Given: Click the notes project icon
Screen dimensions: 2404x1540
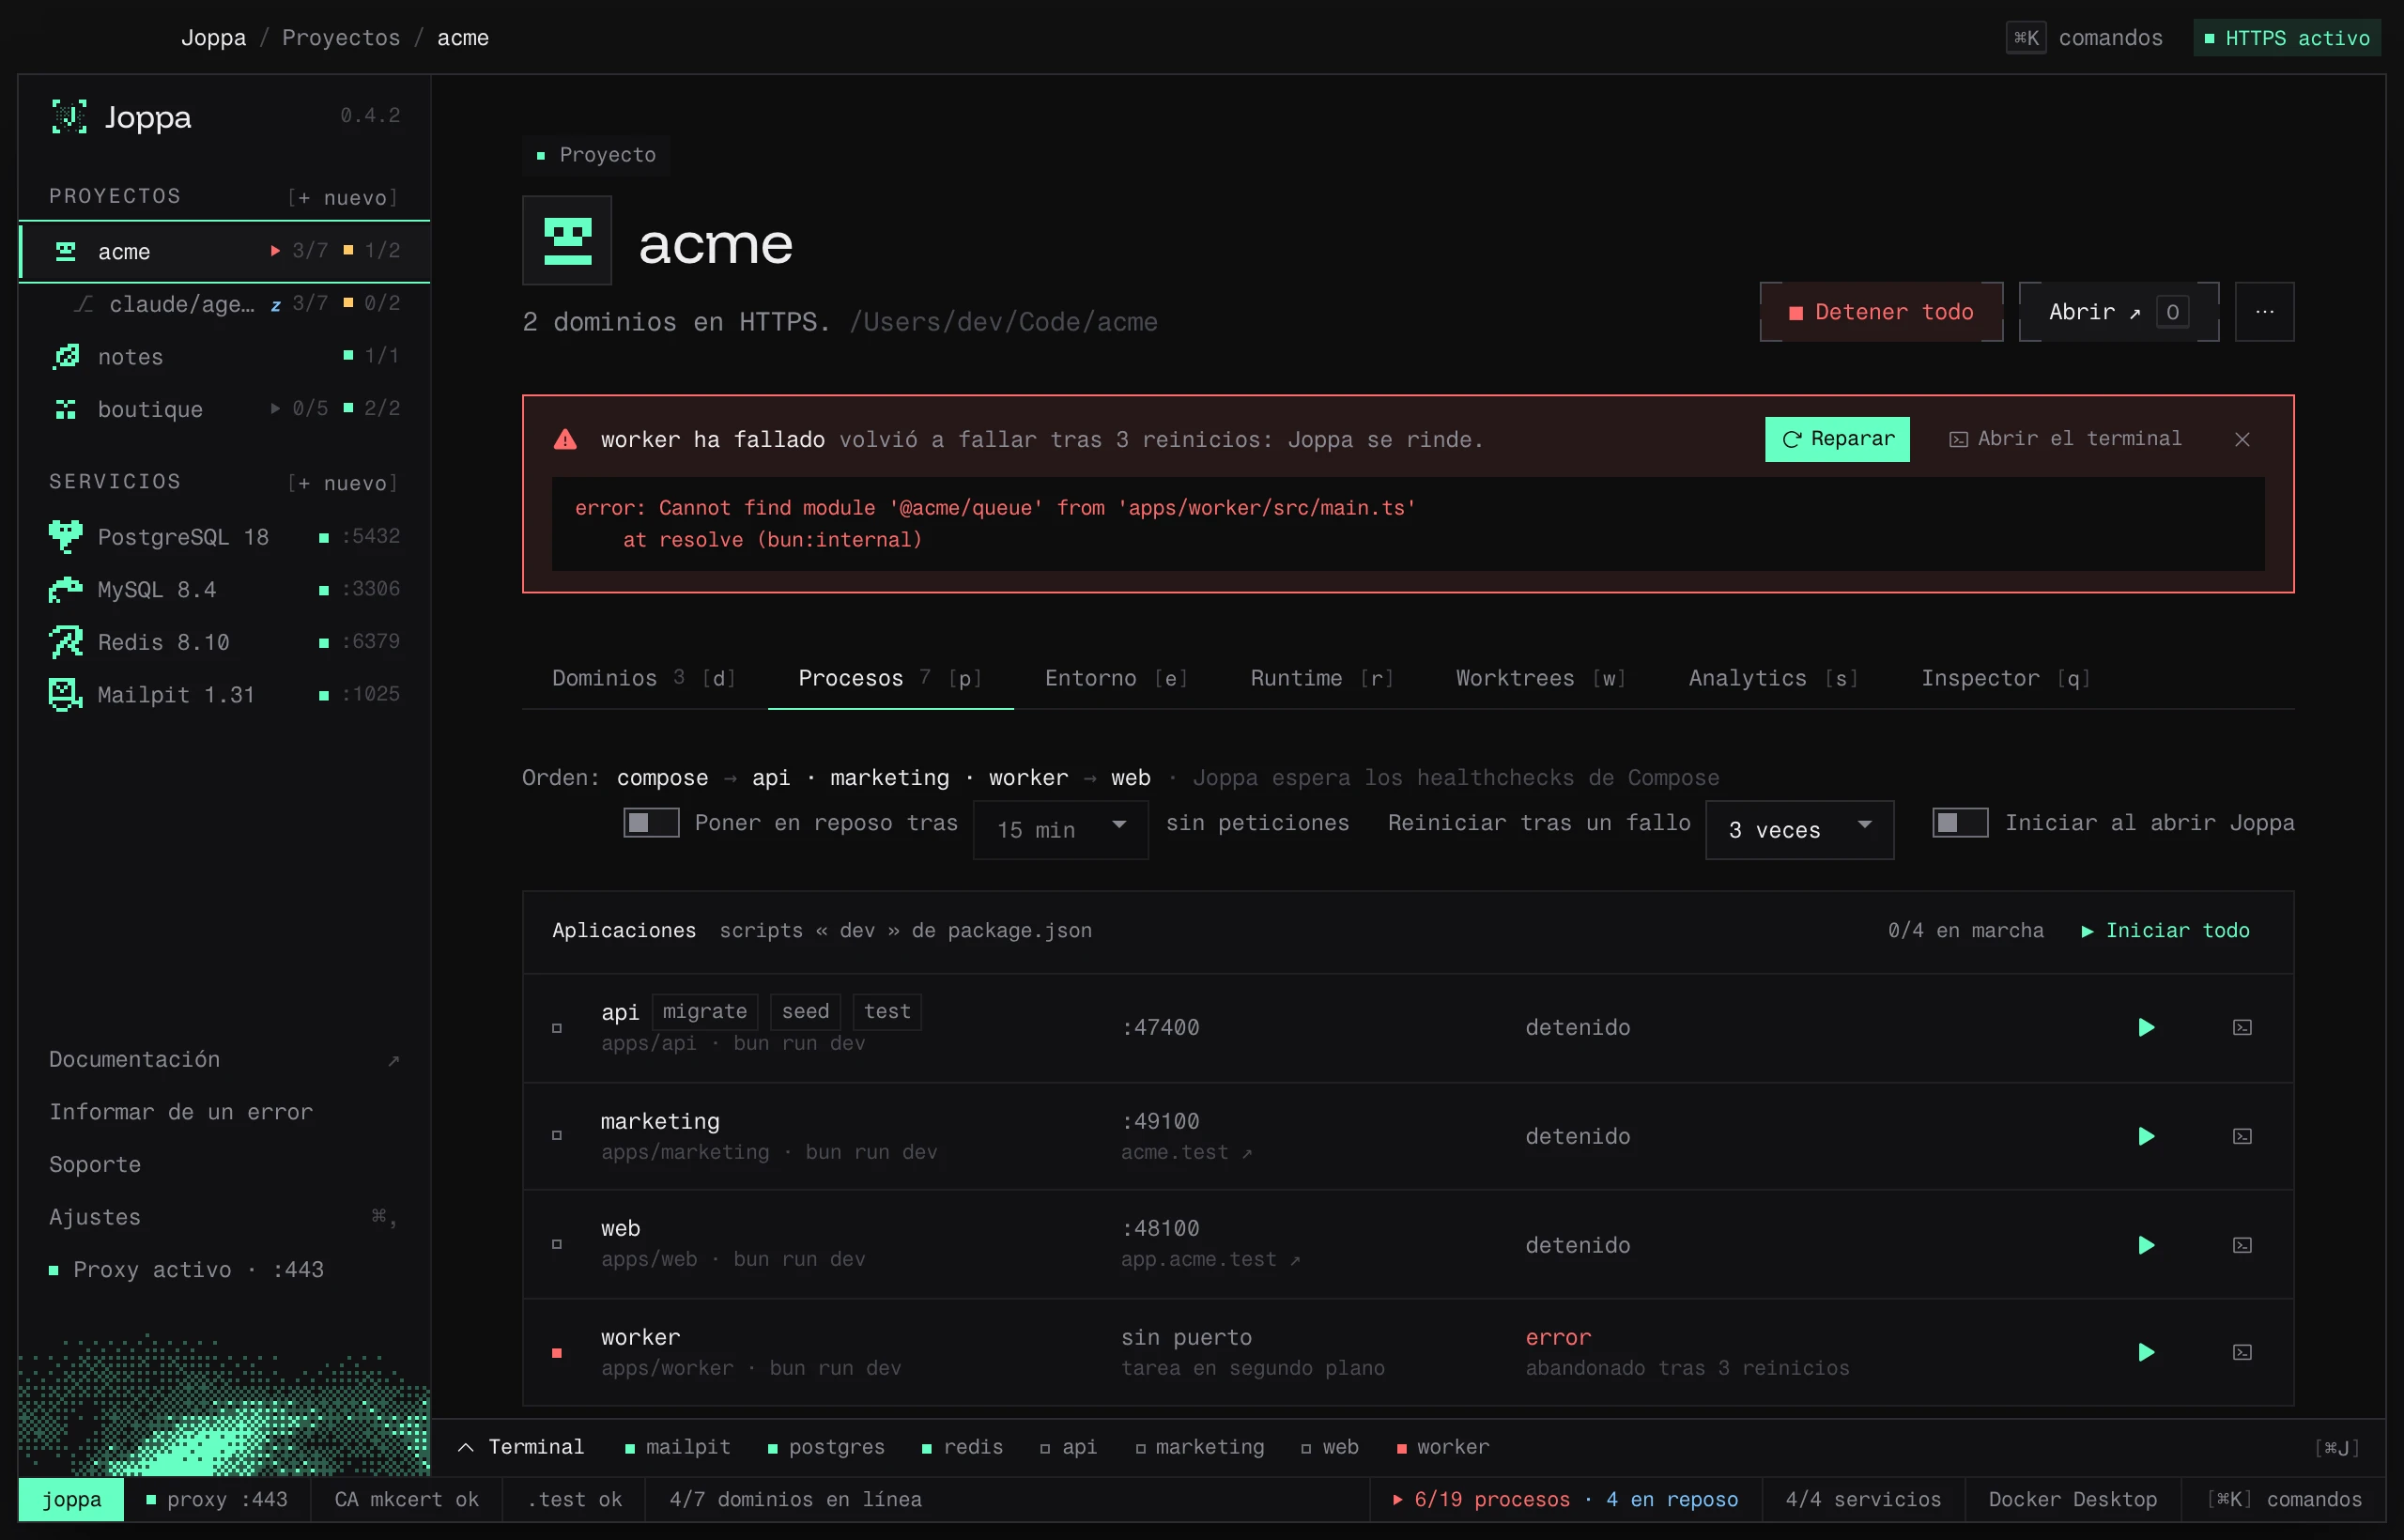Looking at the screenshot, I should (66, 356).
